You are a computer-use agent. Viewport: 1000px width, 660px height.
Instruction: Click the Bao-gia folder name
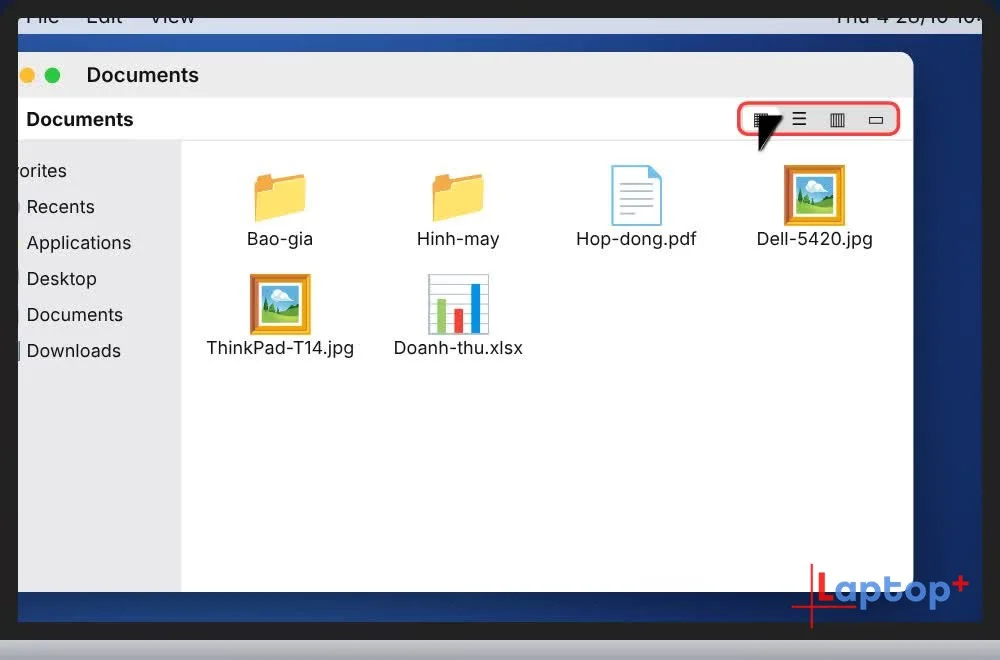point(280,239)
